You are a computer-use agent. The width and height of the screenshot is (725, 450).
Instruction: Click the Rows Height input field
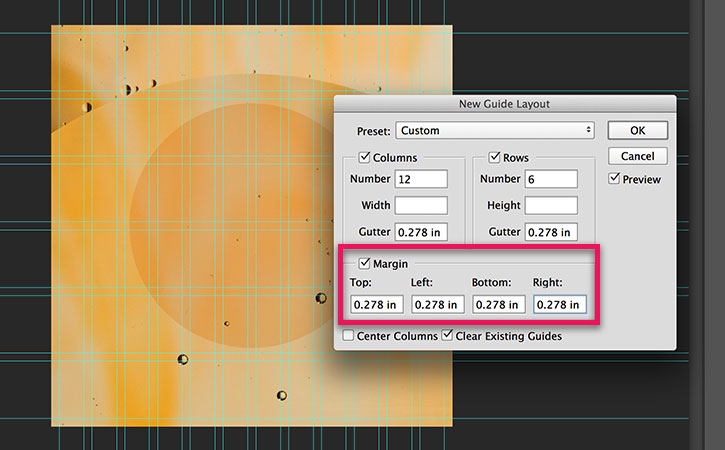point(551,205)
